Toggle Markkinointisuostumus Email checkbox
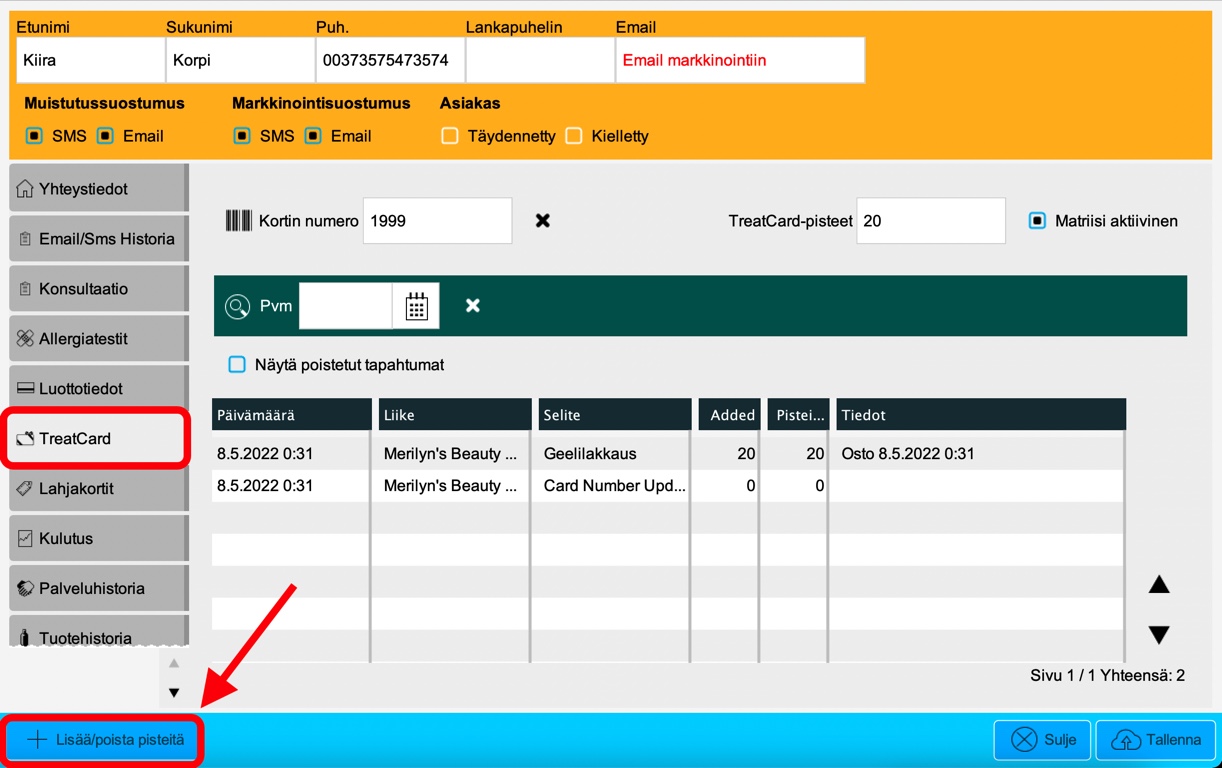The image size is (1222, 768). (313, 136)
